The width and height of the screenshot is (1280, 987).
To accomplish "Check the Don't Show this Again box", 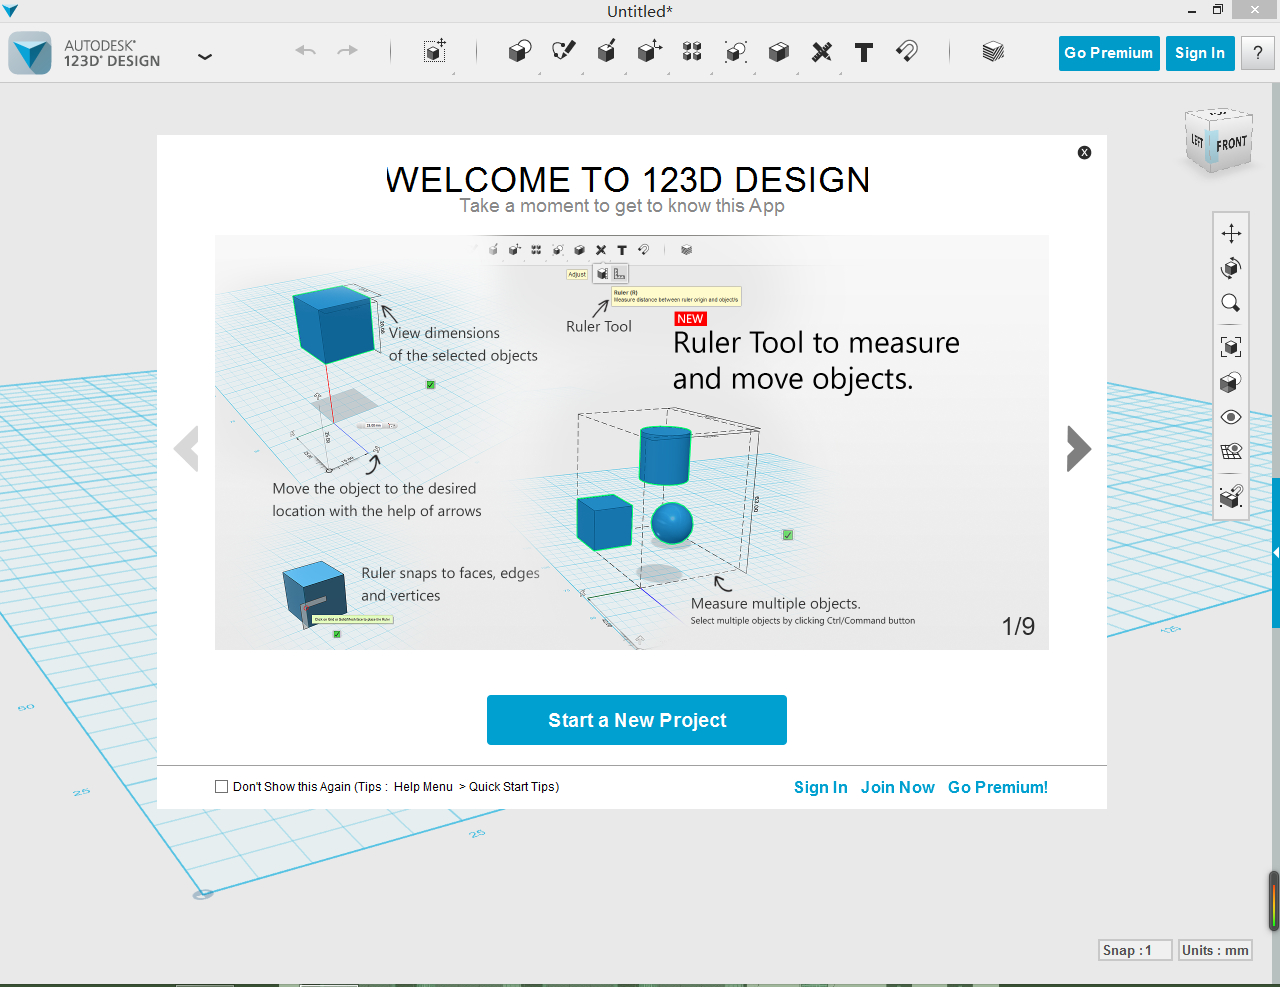I will 222,787.
